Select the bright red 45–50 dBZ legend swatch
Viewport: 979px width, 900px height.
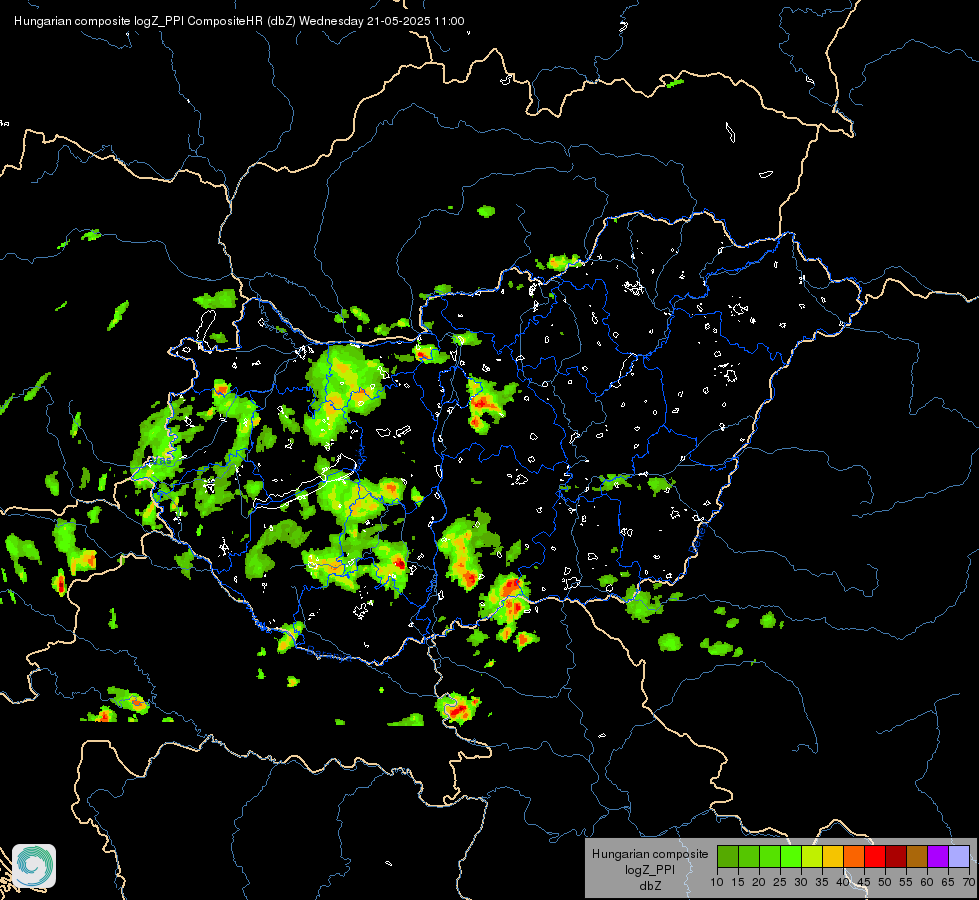(x=875, y=856)
